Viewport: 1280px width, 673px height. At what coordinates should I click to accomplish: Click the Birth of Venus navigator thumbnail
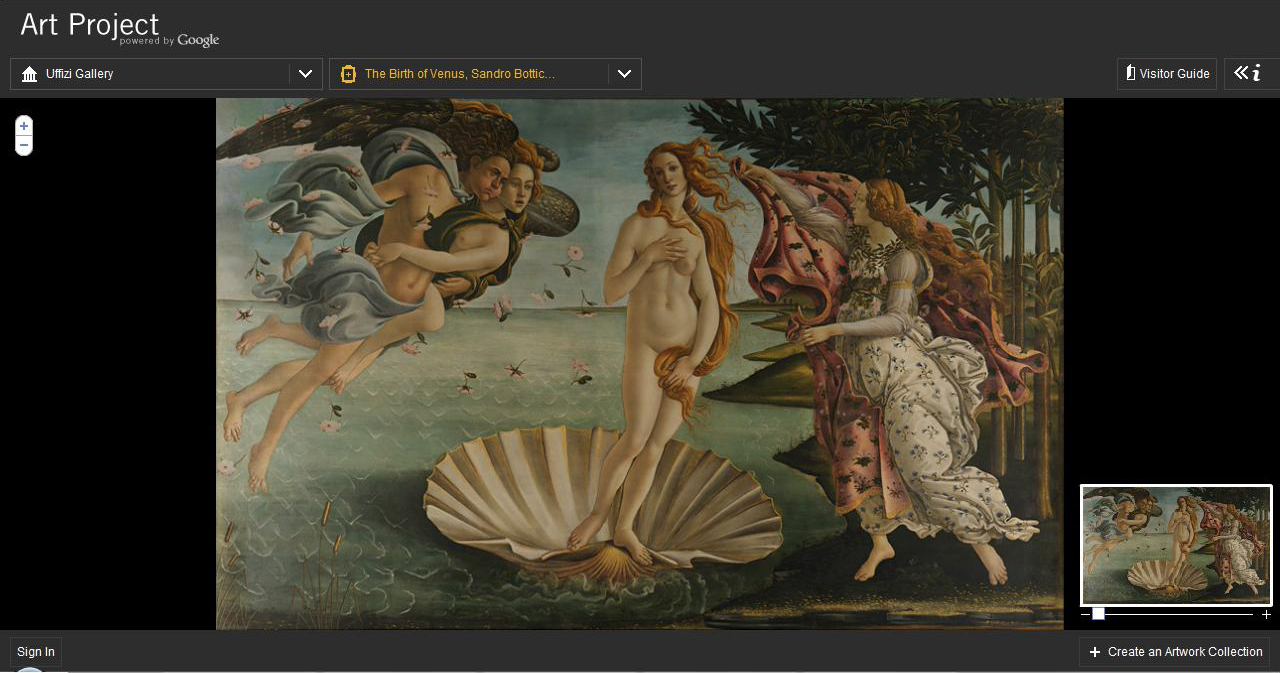tap(1176, 545)
